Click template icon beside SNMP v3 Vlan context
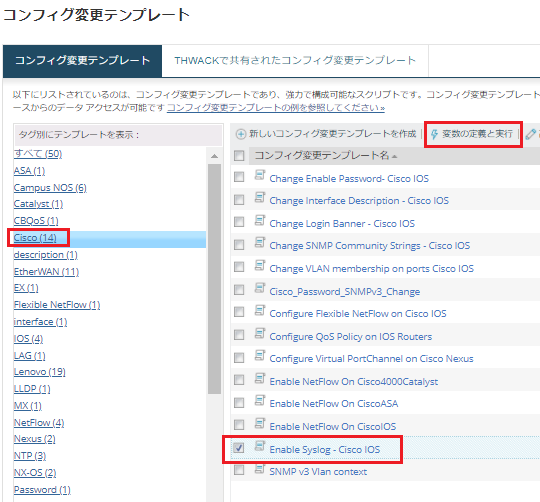 click(260, 469)
